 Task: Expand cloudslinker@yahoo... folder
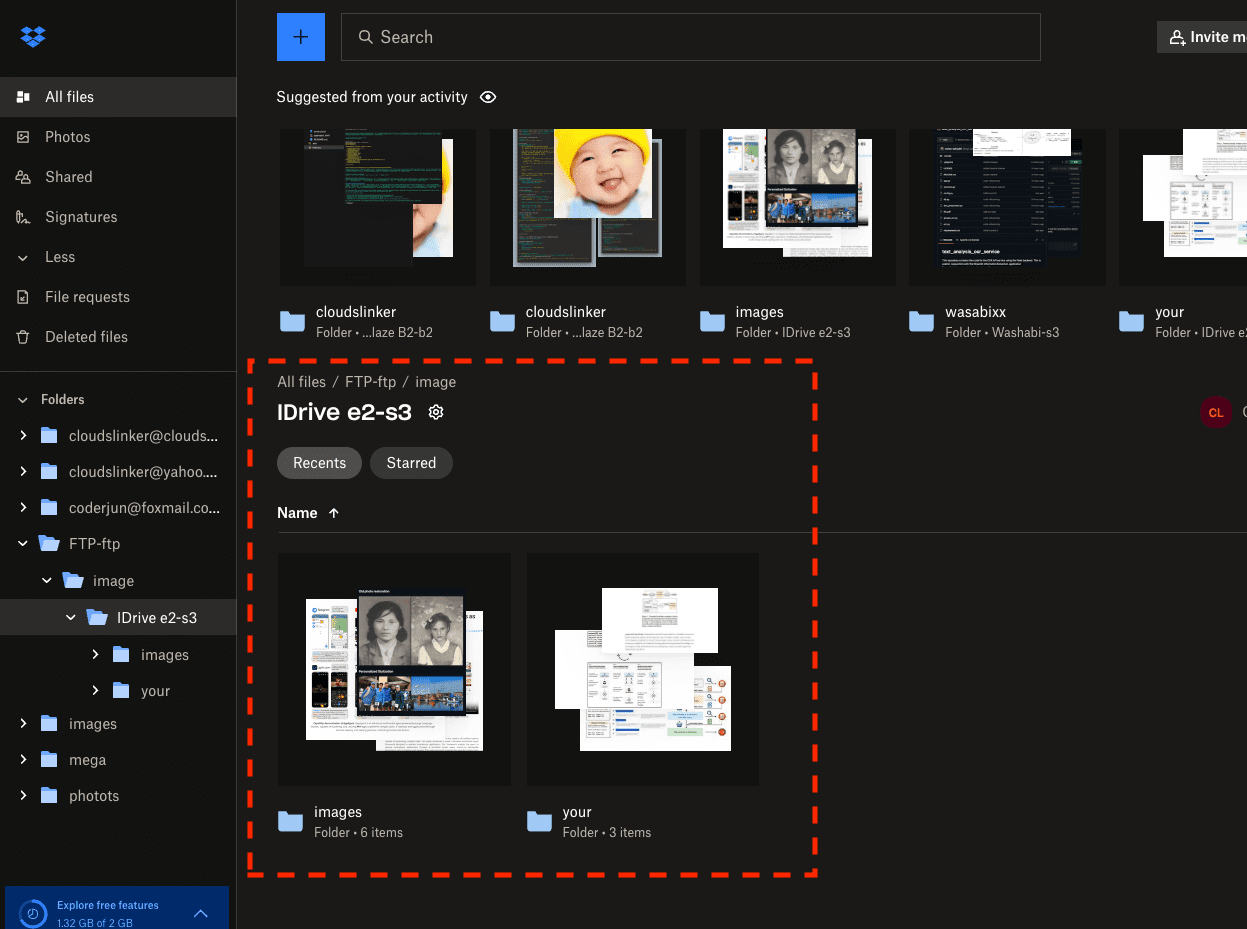23,472
